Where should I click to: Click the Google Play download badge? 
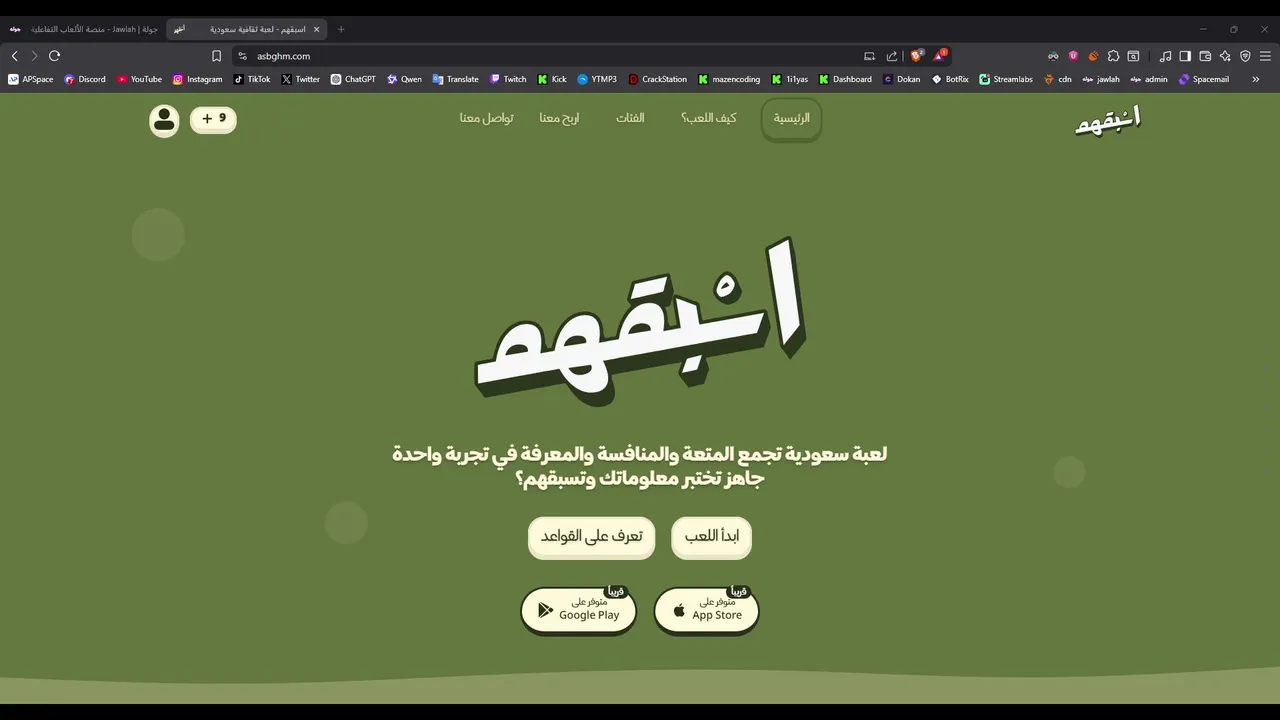click(x=578, y=610)
